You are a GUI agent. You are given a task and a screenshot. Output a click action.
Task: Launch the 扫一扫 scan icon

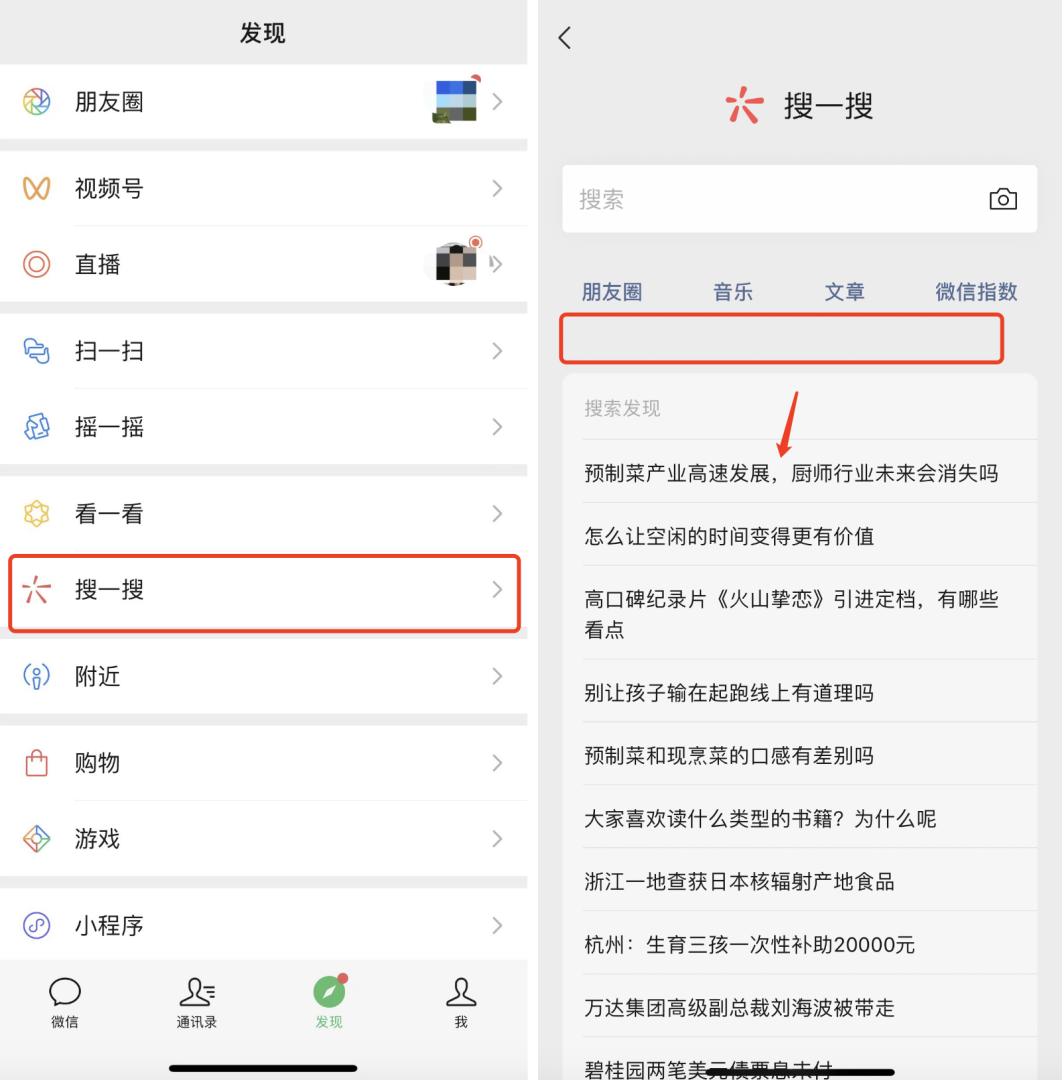click(x=36, y=351)
